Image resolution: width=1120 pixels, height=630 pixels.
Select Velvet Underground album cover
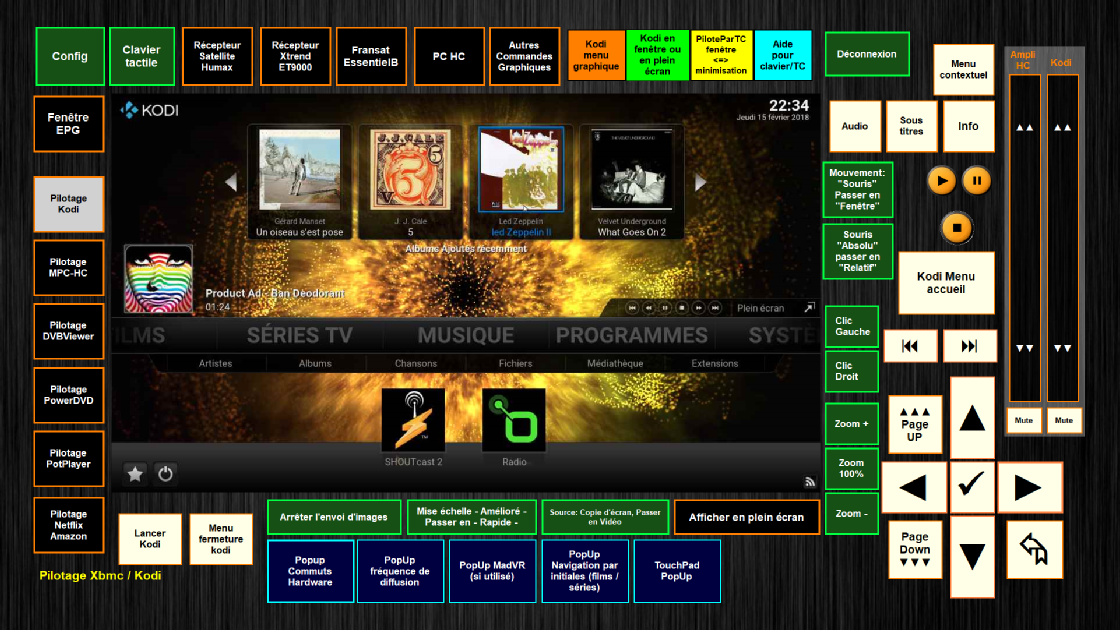pos(632,170)
